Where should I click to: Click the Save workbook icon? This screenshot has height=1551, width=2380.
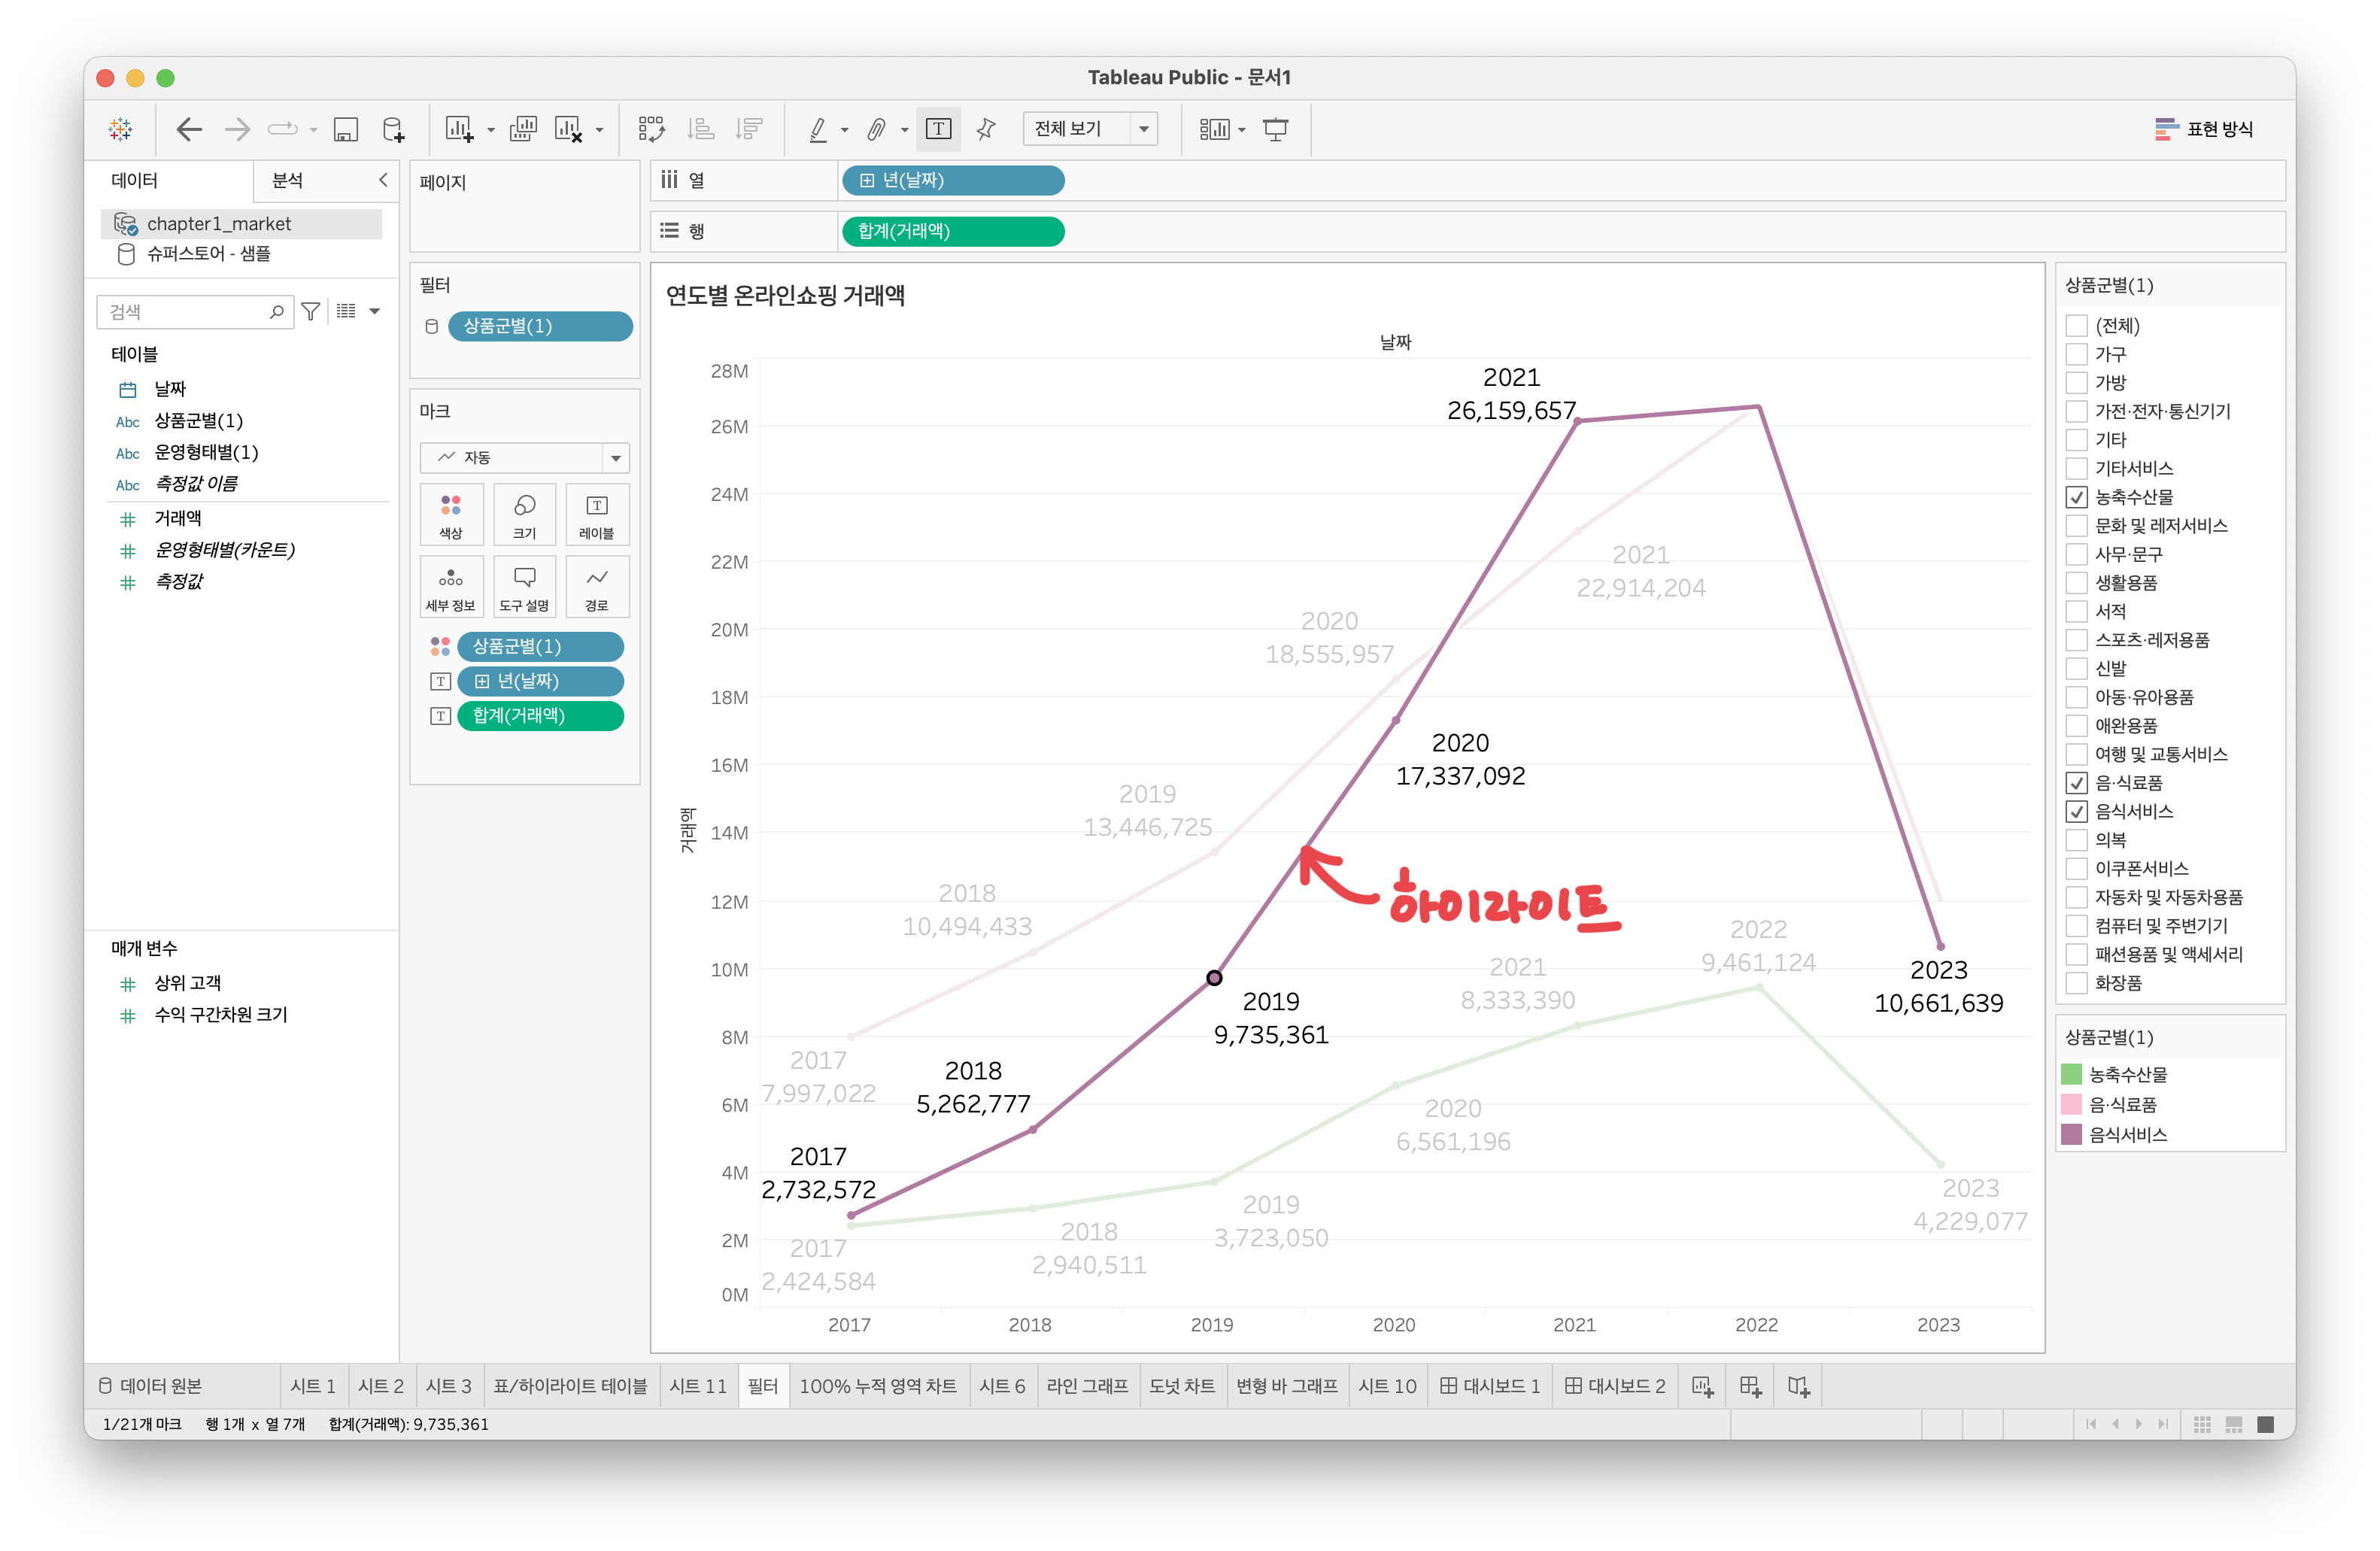345,129
